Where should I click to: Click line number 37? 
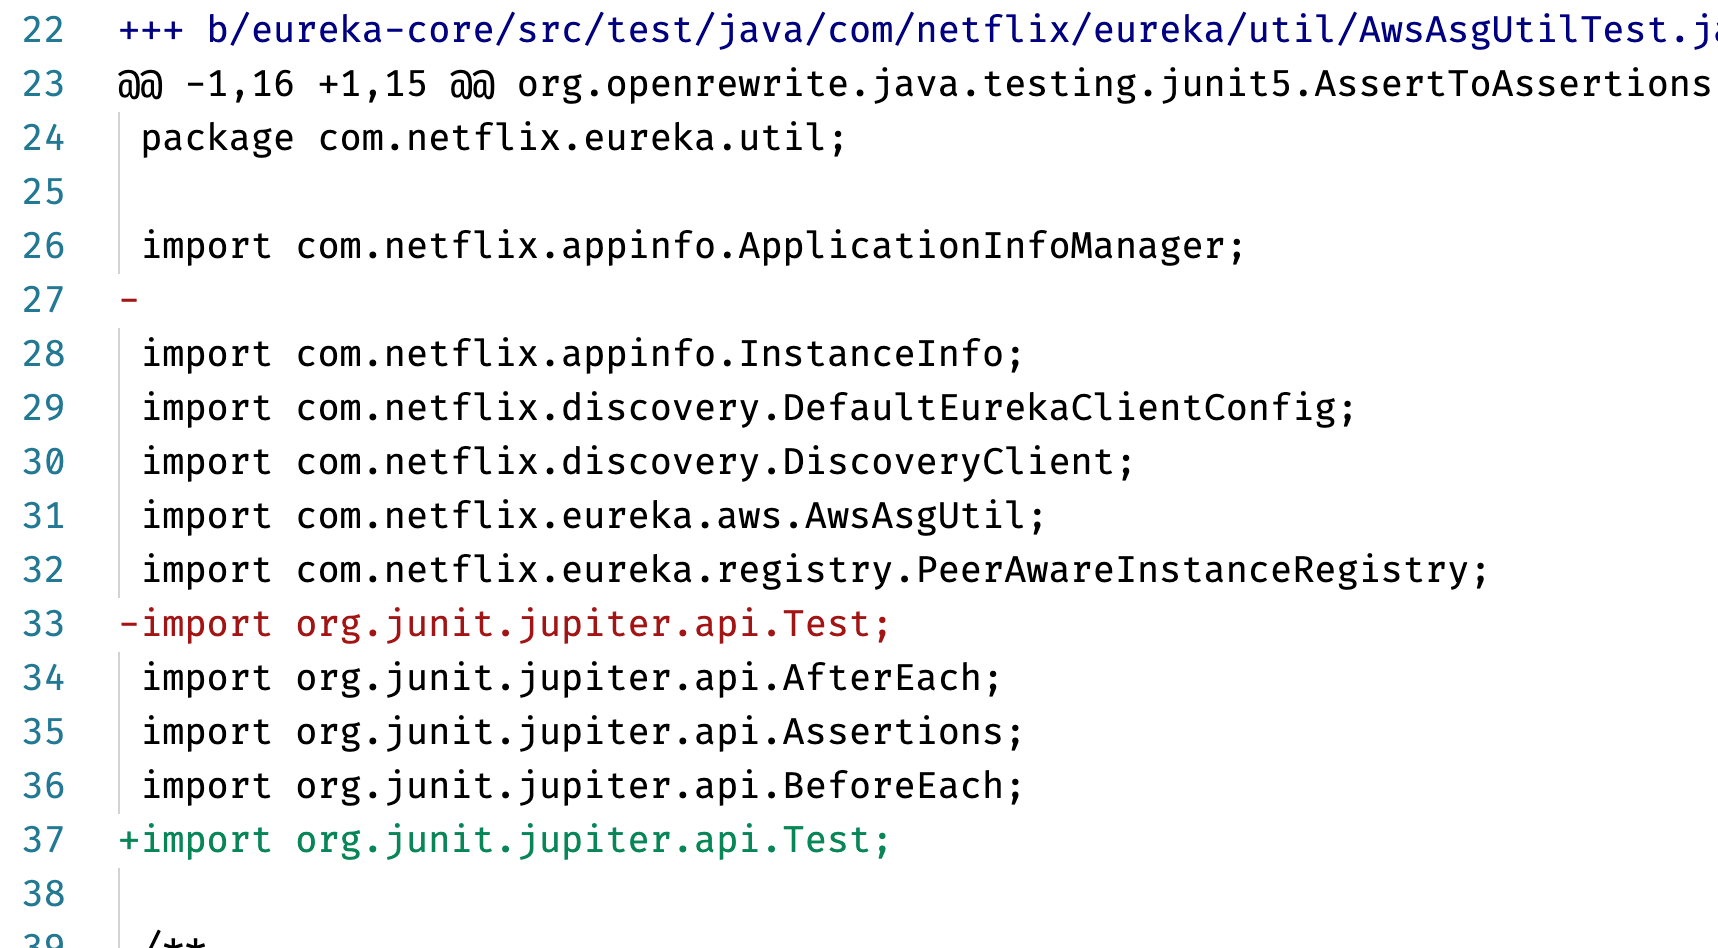click(x=43, y=839)
